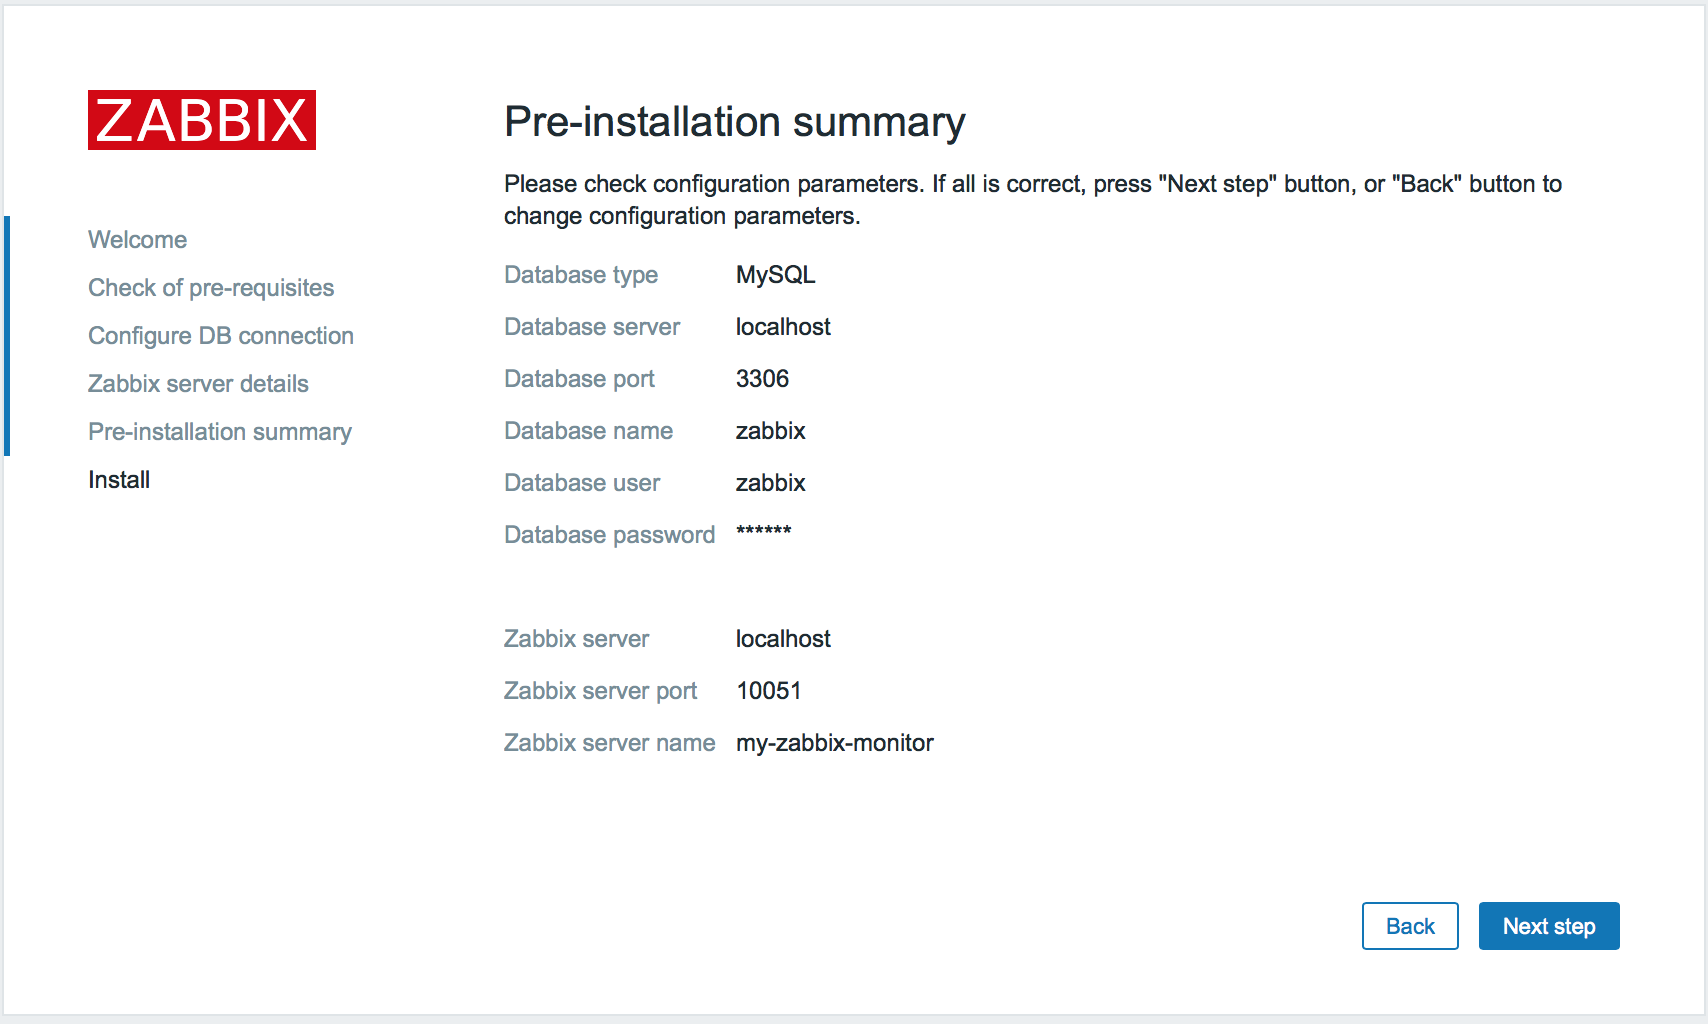Open the Check of pre-requisites step
Screen dimensions: 1708x1024
(211, 288)
